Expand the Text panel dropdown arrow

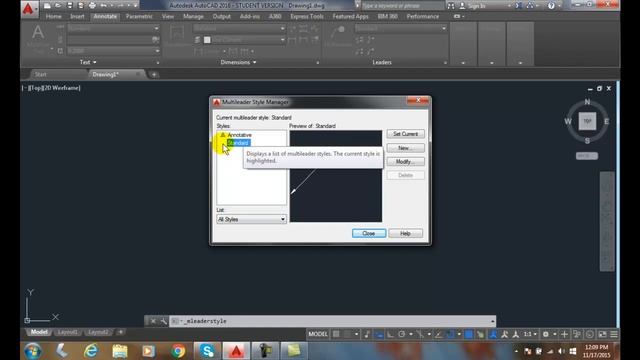pyautogui.click(x=95, y=62)
